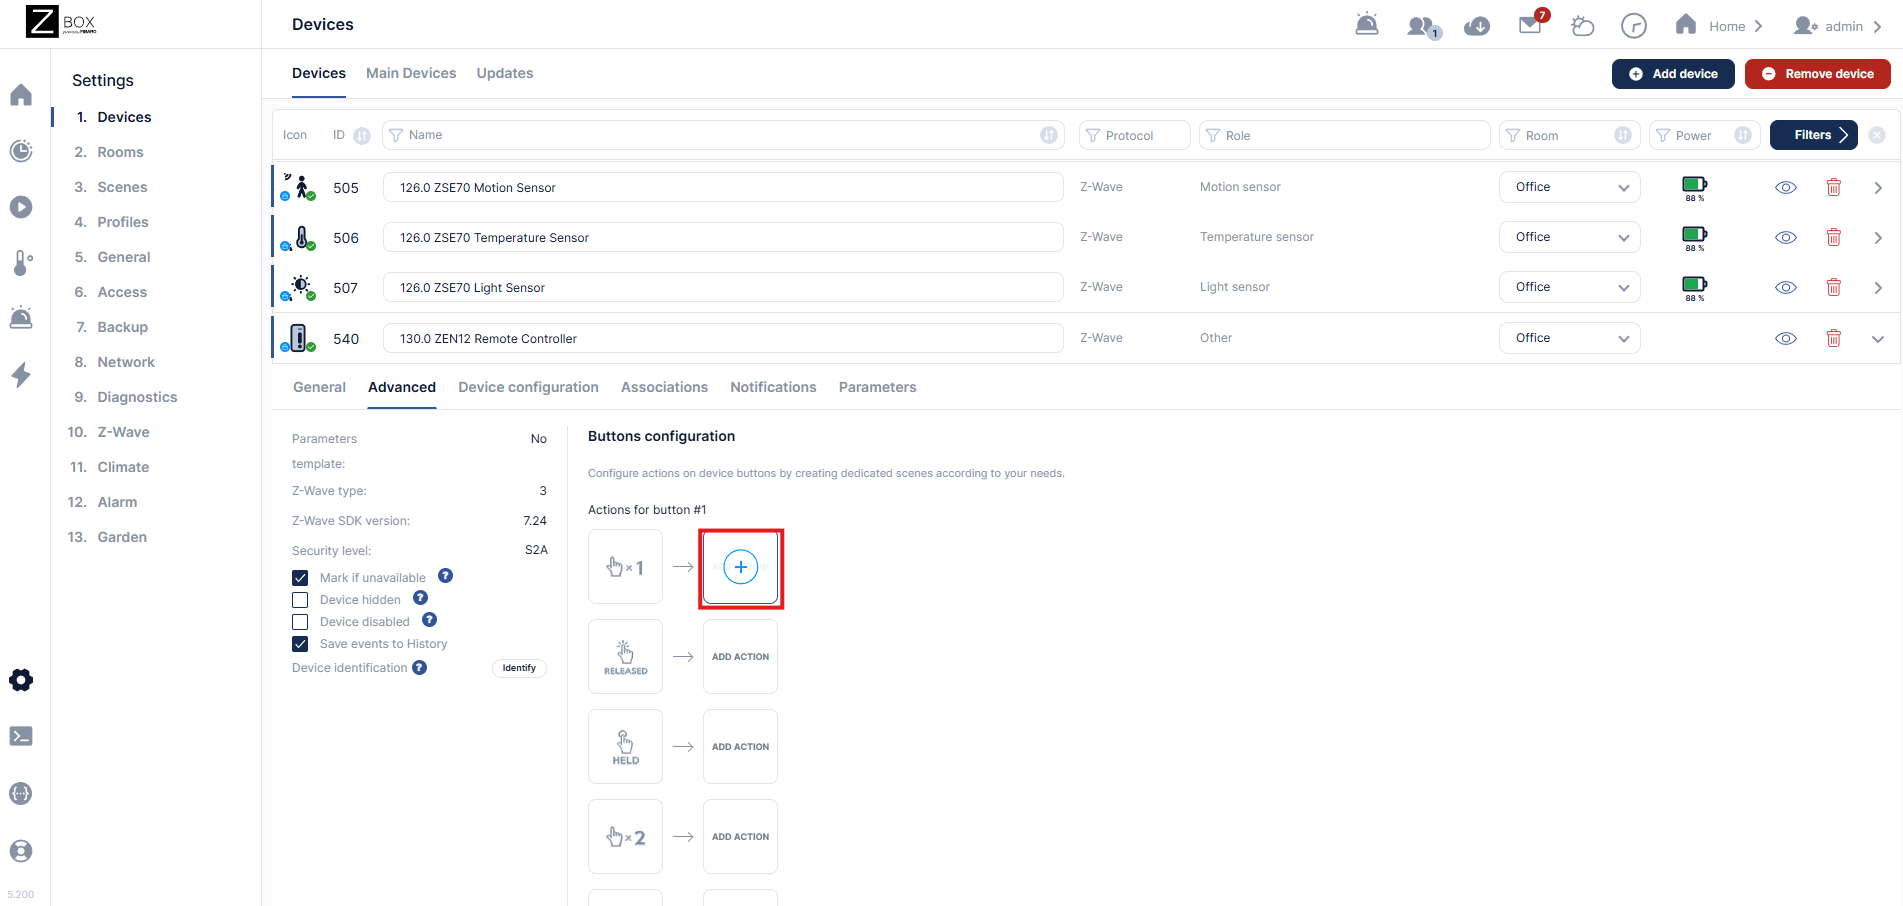Image resolution: width=1903 pixels, height=906 pixels.
Task: Click the single press button #1 trigger tile
Action: tap(625, 567)
